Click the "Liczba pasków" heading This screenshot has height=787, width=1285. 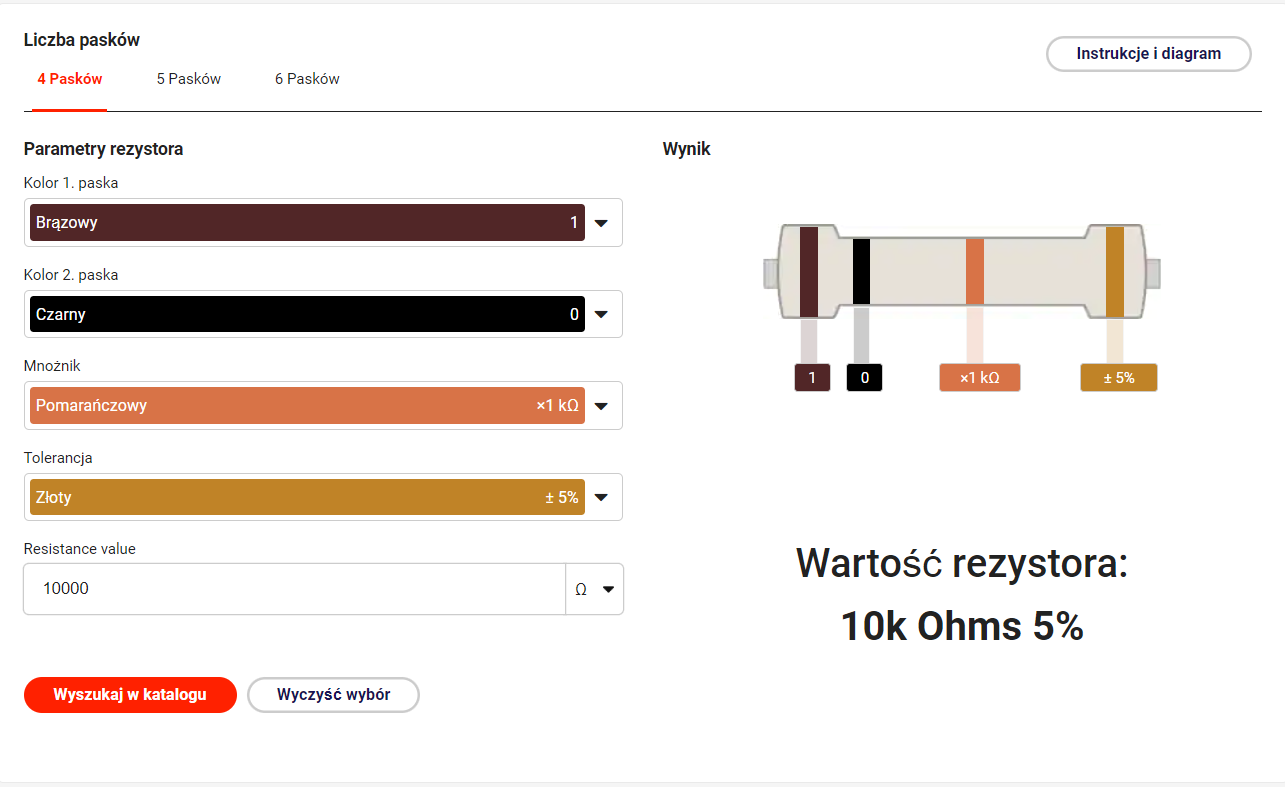82,40
